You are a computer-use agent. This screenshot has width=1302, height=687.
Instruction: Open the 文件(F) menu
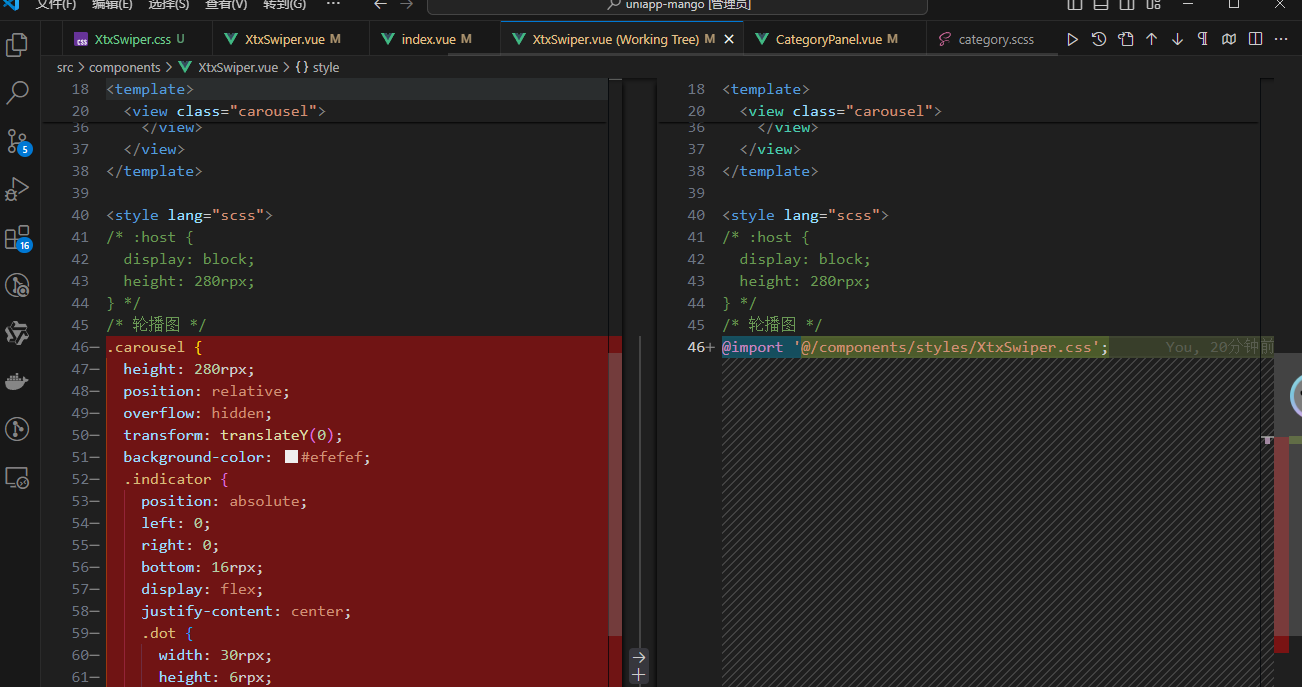click(x=56, y=5)
